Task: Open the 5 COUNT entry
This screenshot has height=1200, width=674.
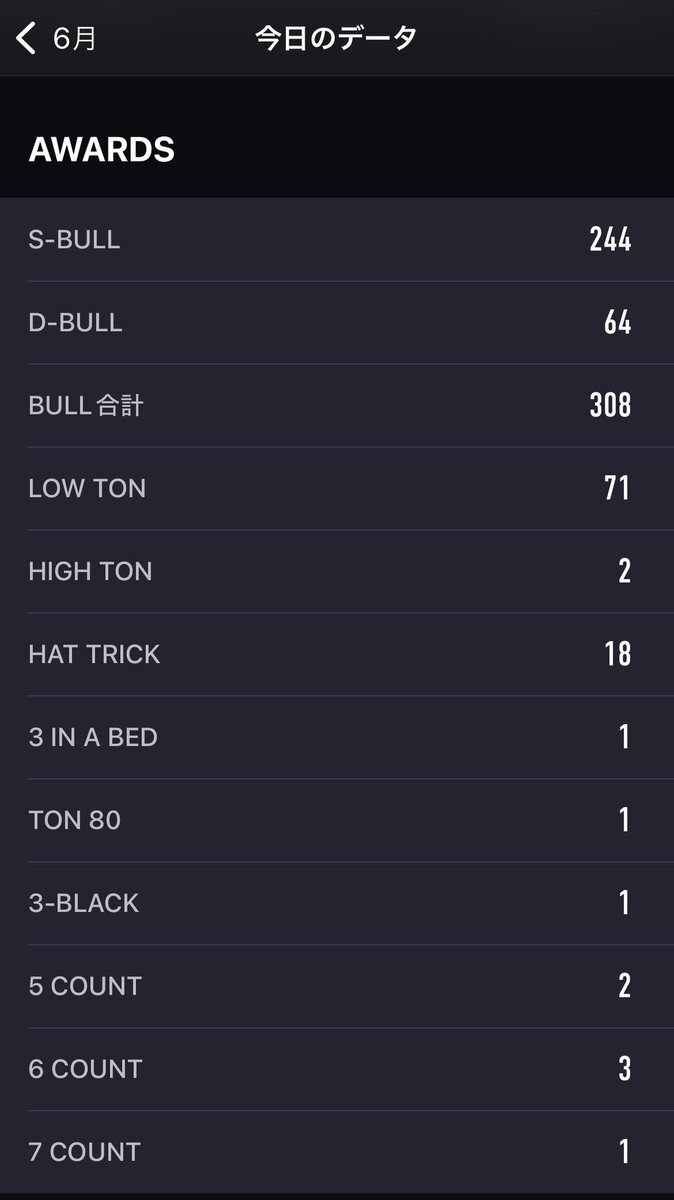Action: 337,986
